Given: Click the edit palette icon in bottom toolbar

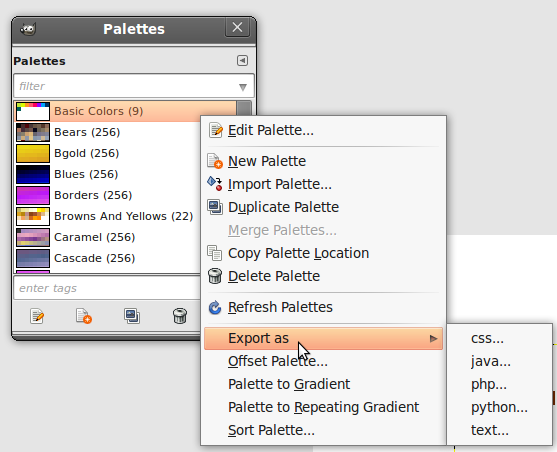Looking at the screenshot, I should [x=37, y=316].
